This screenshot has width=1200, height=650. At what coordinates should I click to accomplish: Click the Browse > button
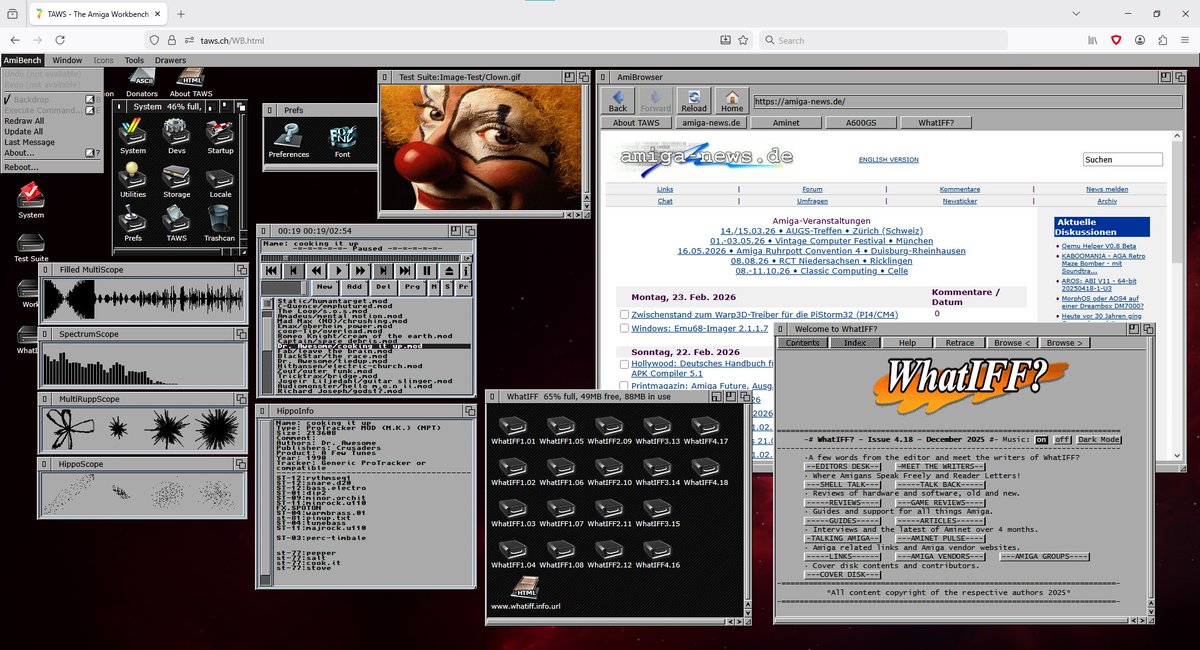point(1063,343)
